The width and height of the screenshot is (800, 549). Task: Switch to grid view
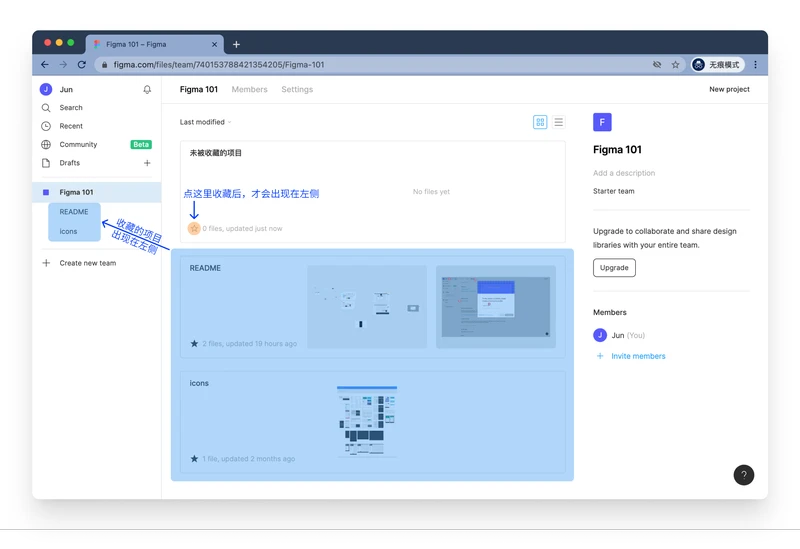540,122
